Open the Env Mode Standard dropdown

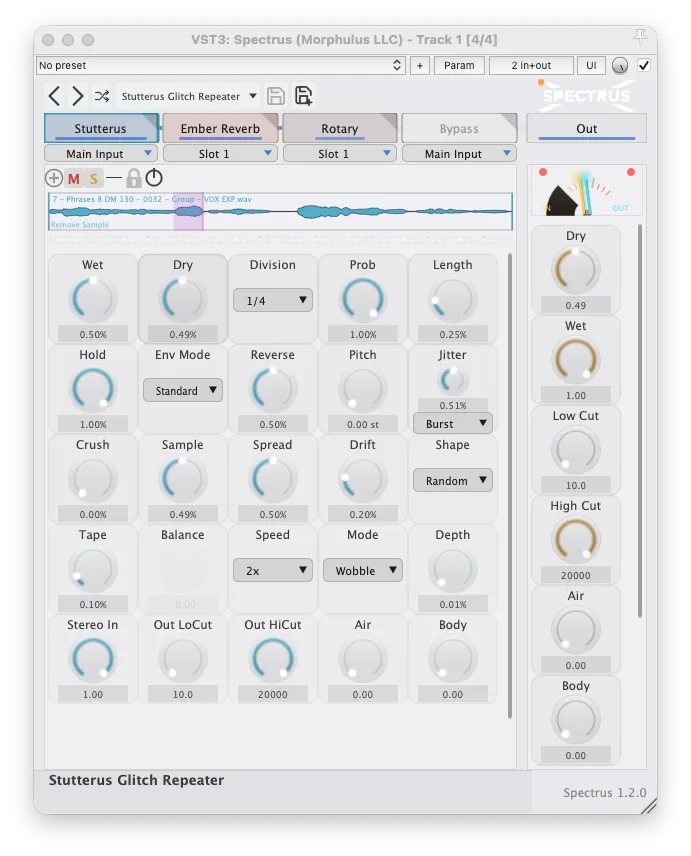(x=183, y=390)
